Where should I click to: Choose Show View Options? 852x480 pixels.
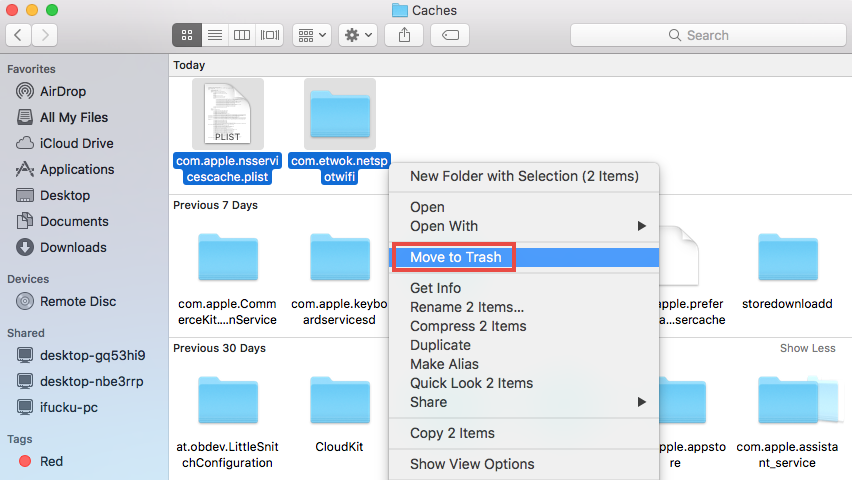coord(524,464)
